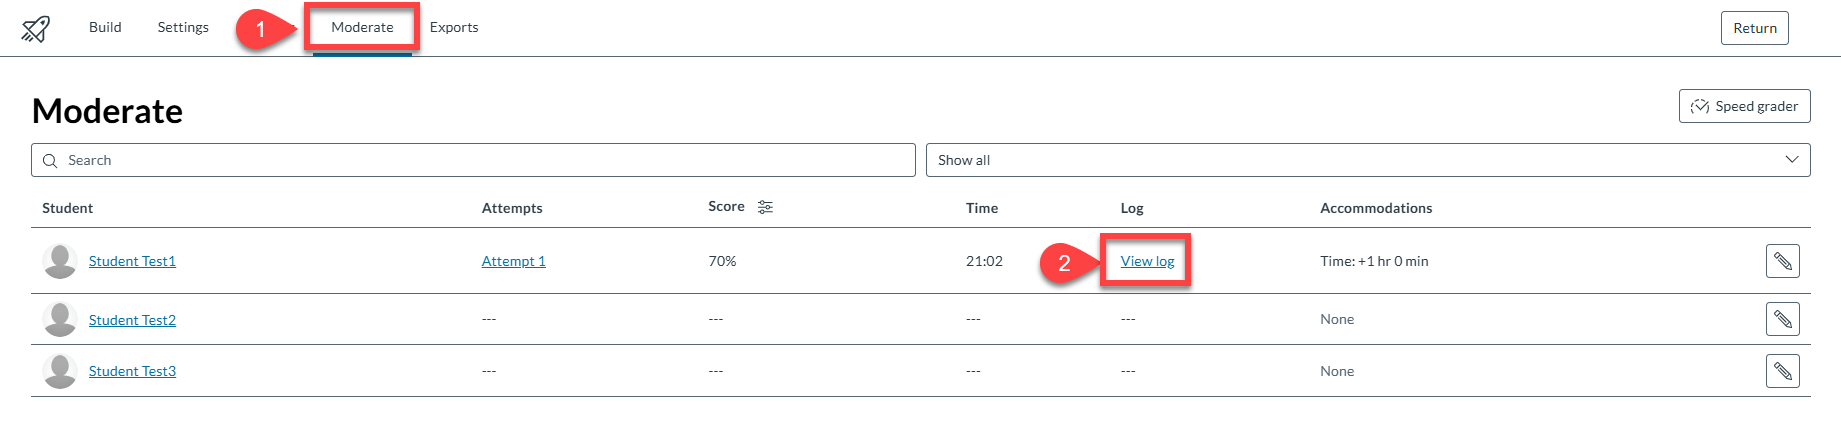This screenshot has height=440, width=1841.
Task: Click Student Test2 avatar icon
Action: point(60,319)
